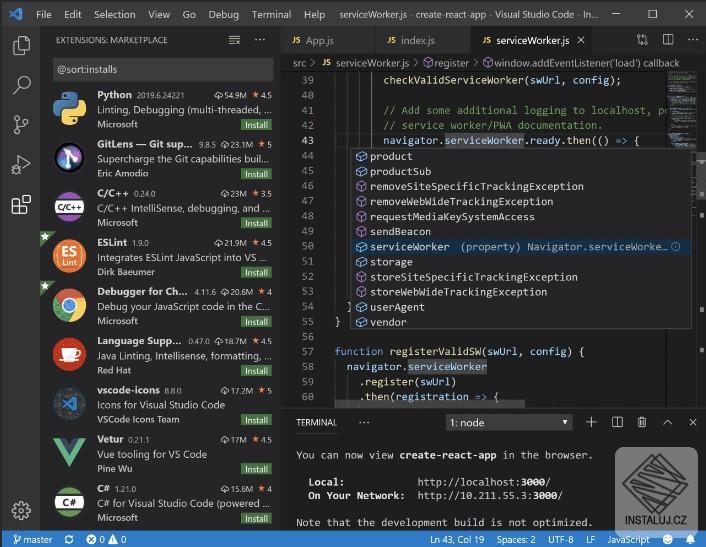
Task: Click 'register' breadcrumb segment
Action: click(446, 63)
